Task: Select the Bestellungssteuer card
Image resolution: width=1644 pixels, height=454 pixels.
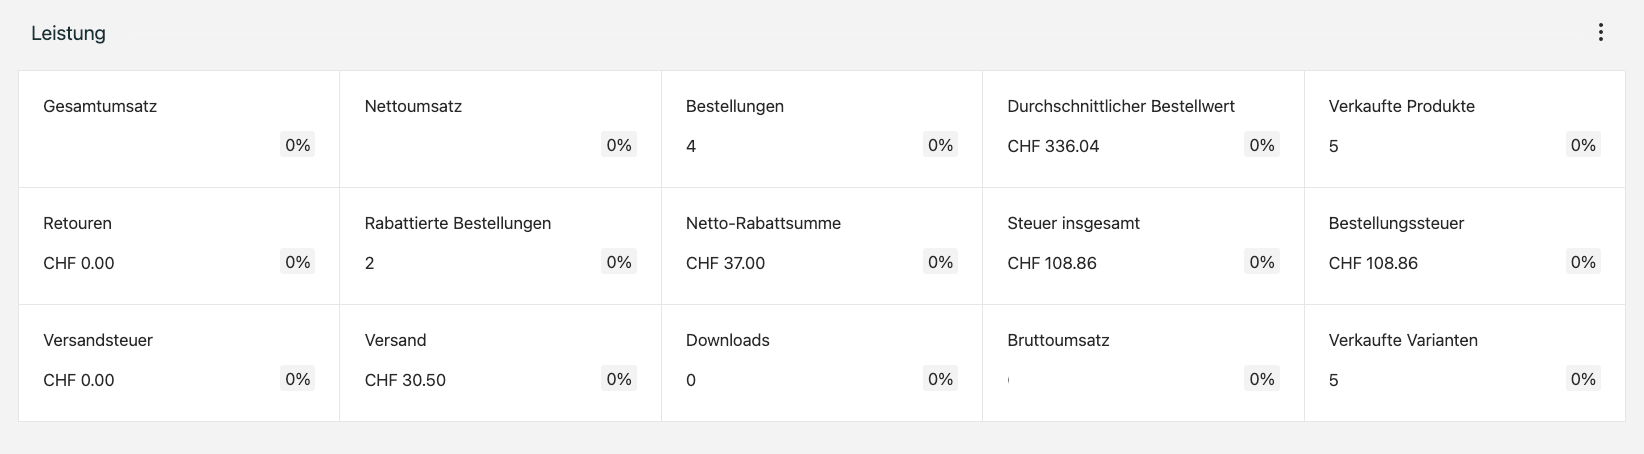Action: pyautogui.click(x=1464, y=245)
